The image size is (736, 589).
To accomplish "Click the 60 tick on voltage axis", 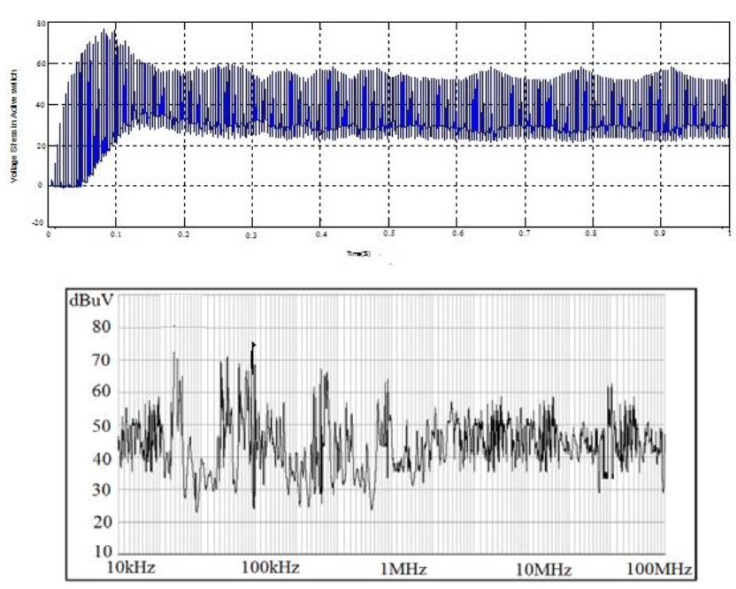I will (x=39, y=63).
